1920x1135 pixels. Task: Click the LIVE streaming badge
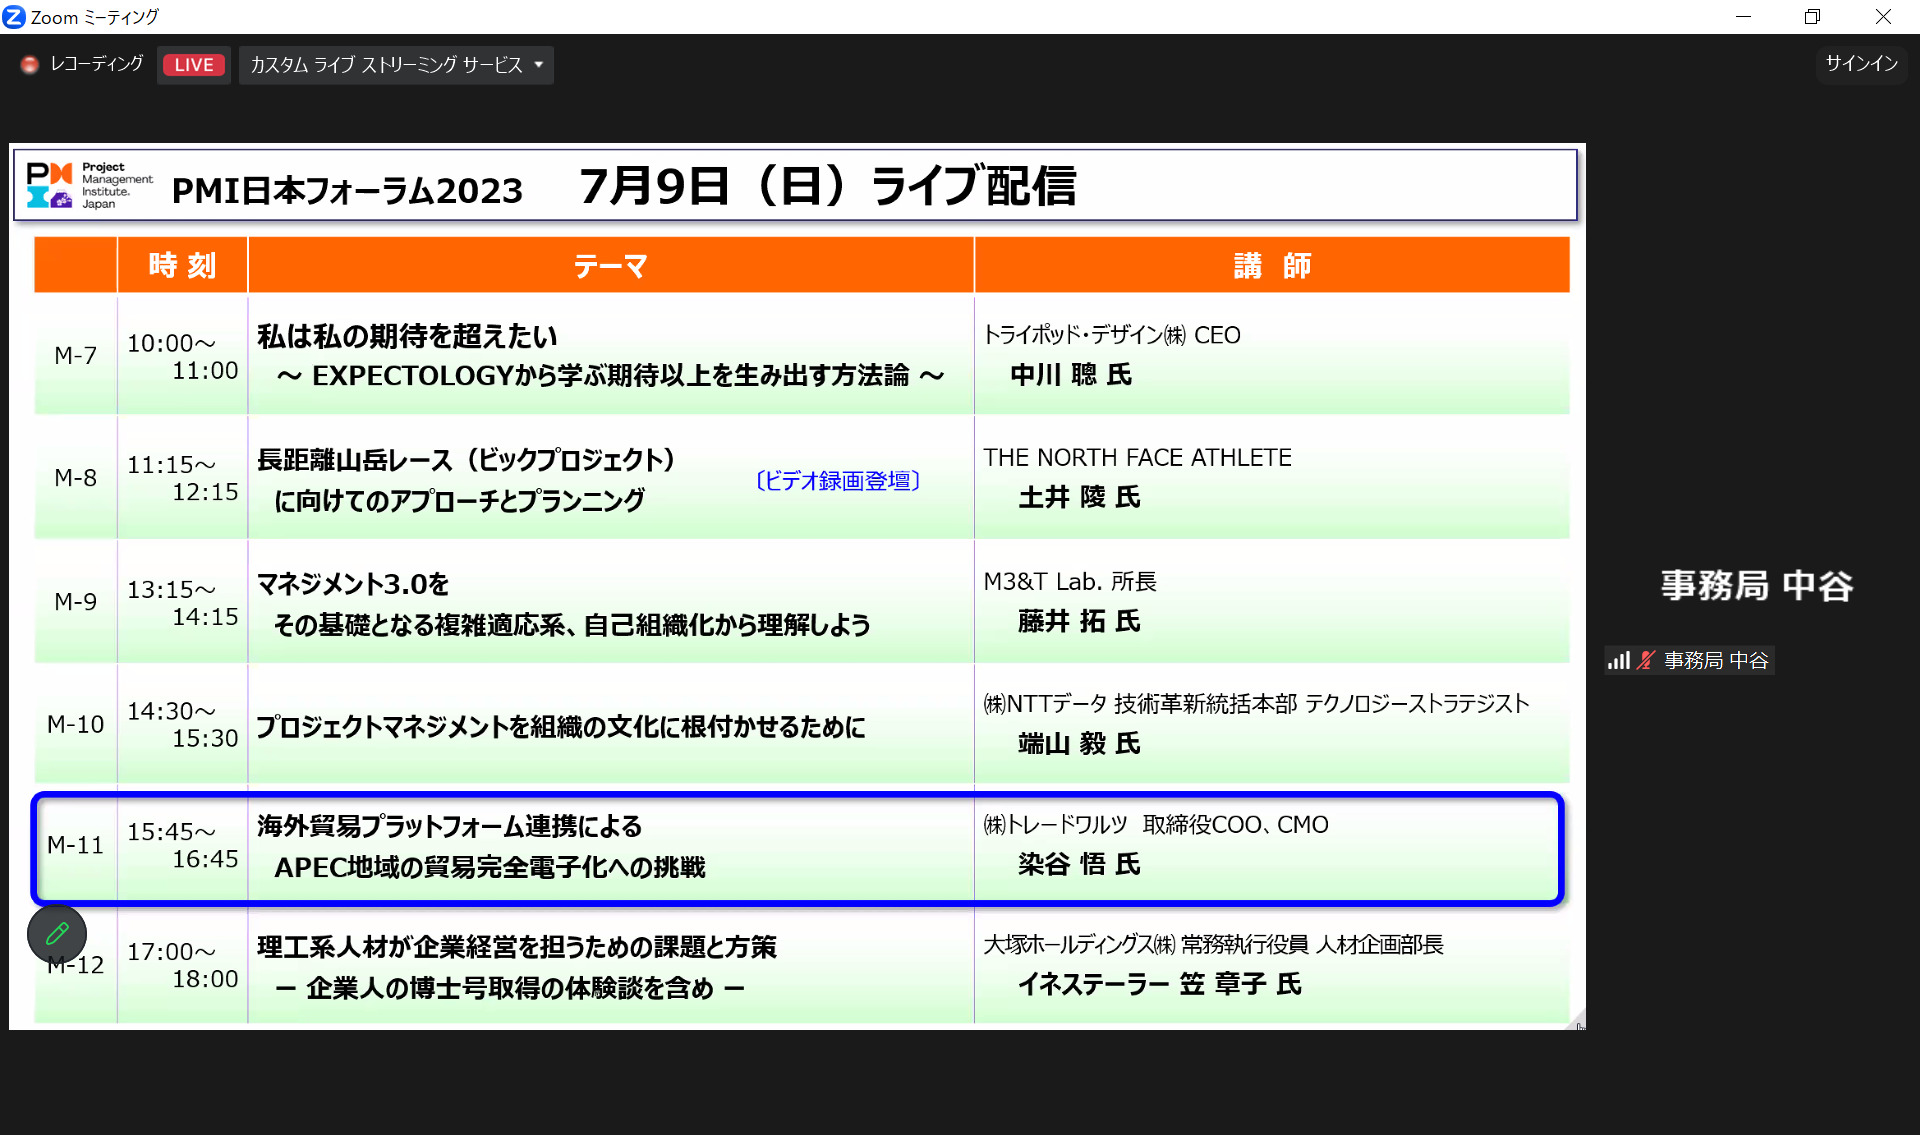click(x=194, y=65)
